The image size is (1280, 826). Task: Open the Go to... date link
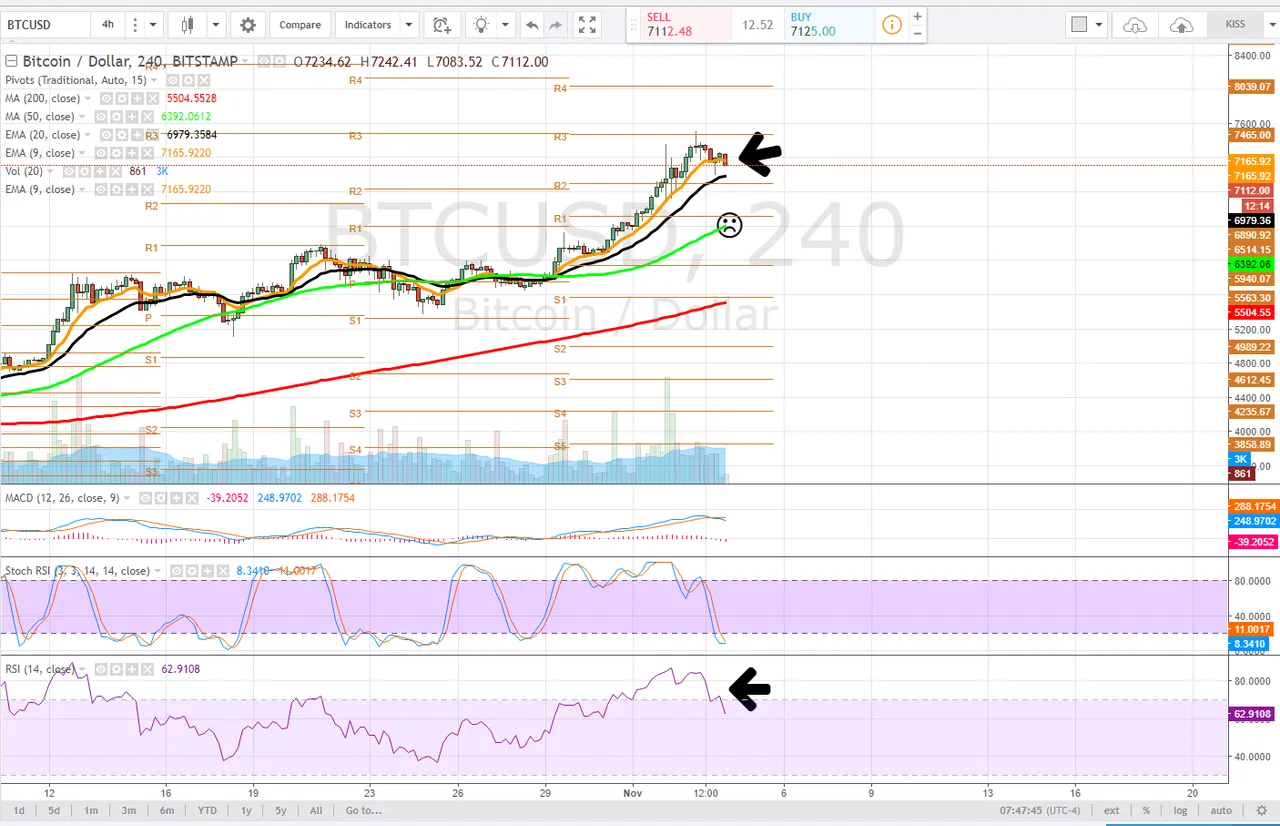click(x=364, y=810)
